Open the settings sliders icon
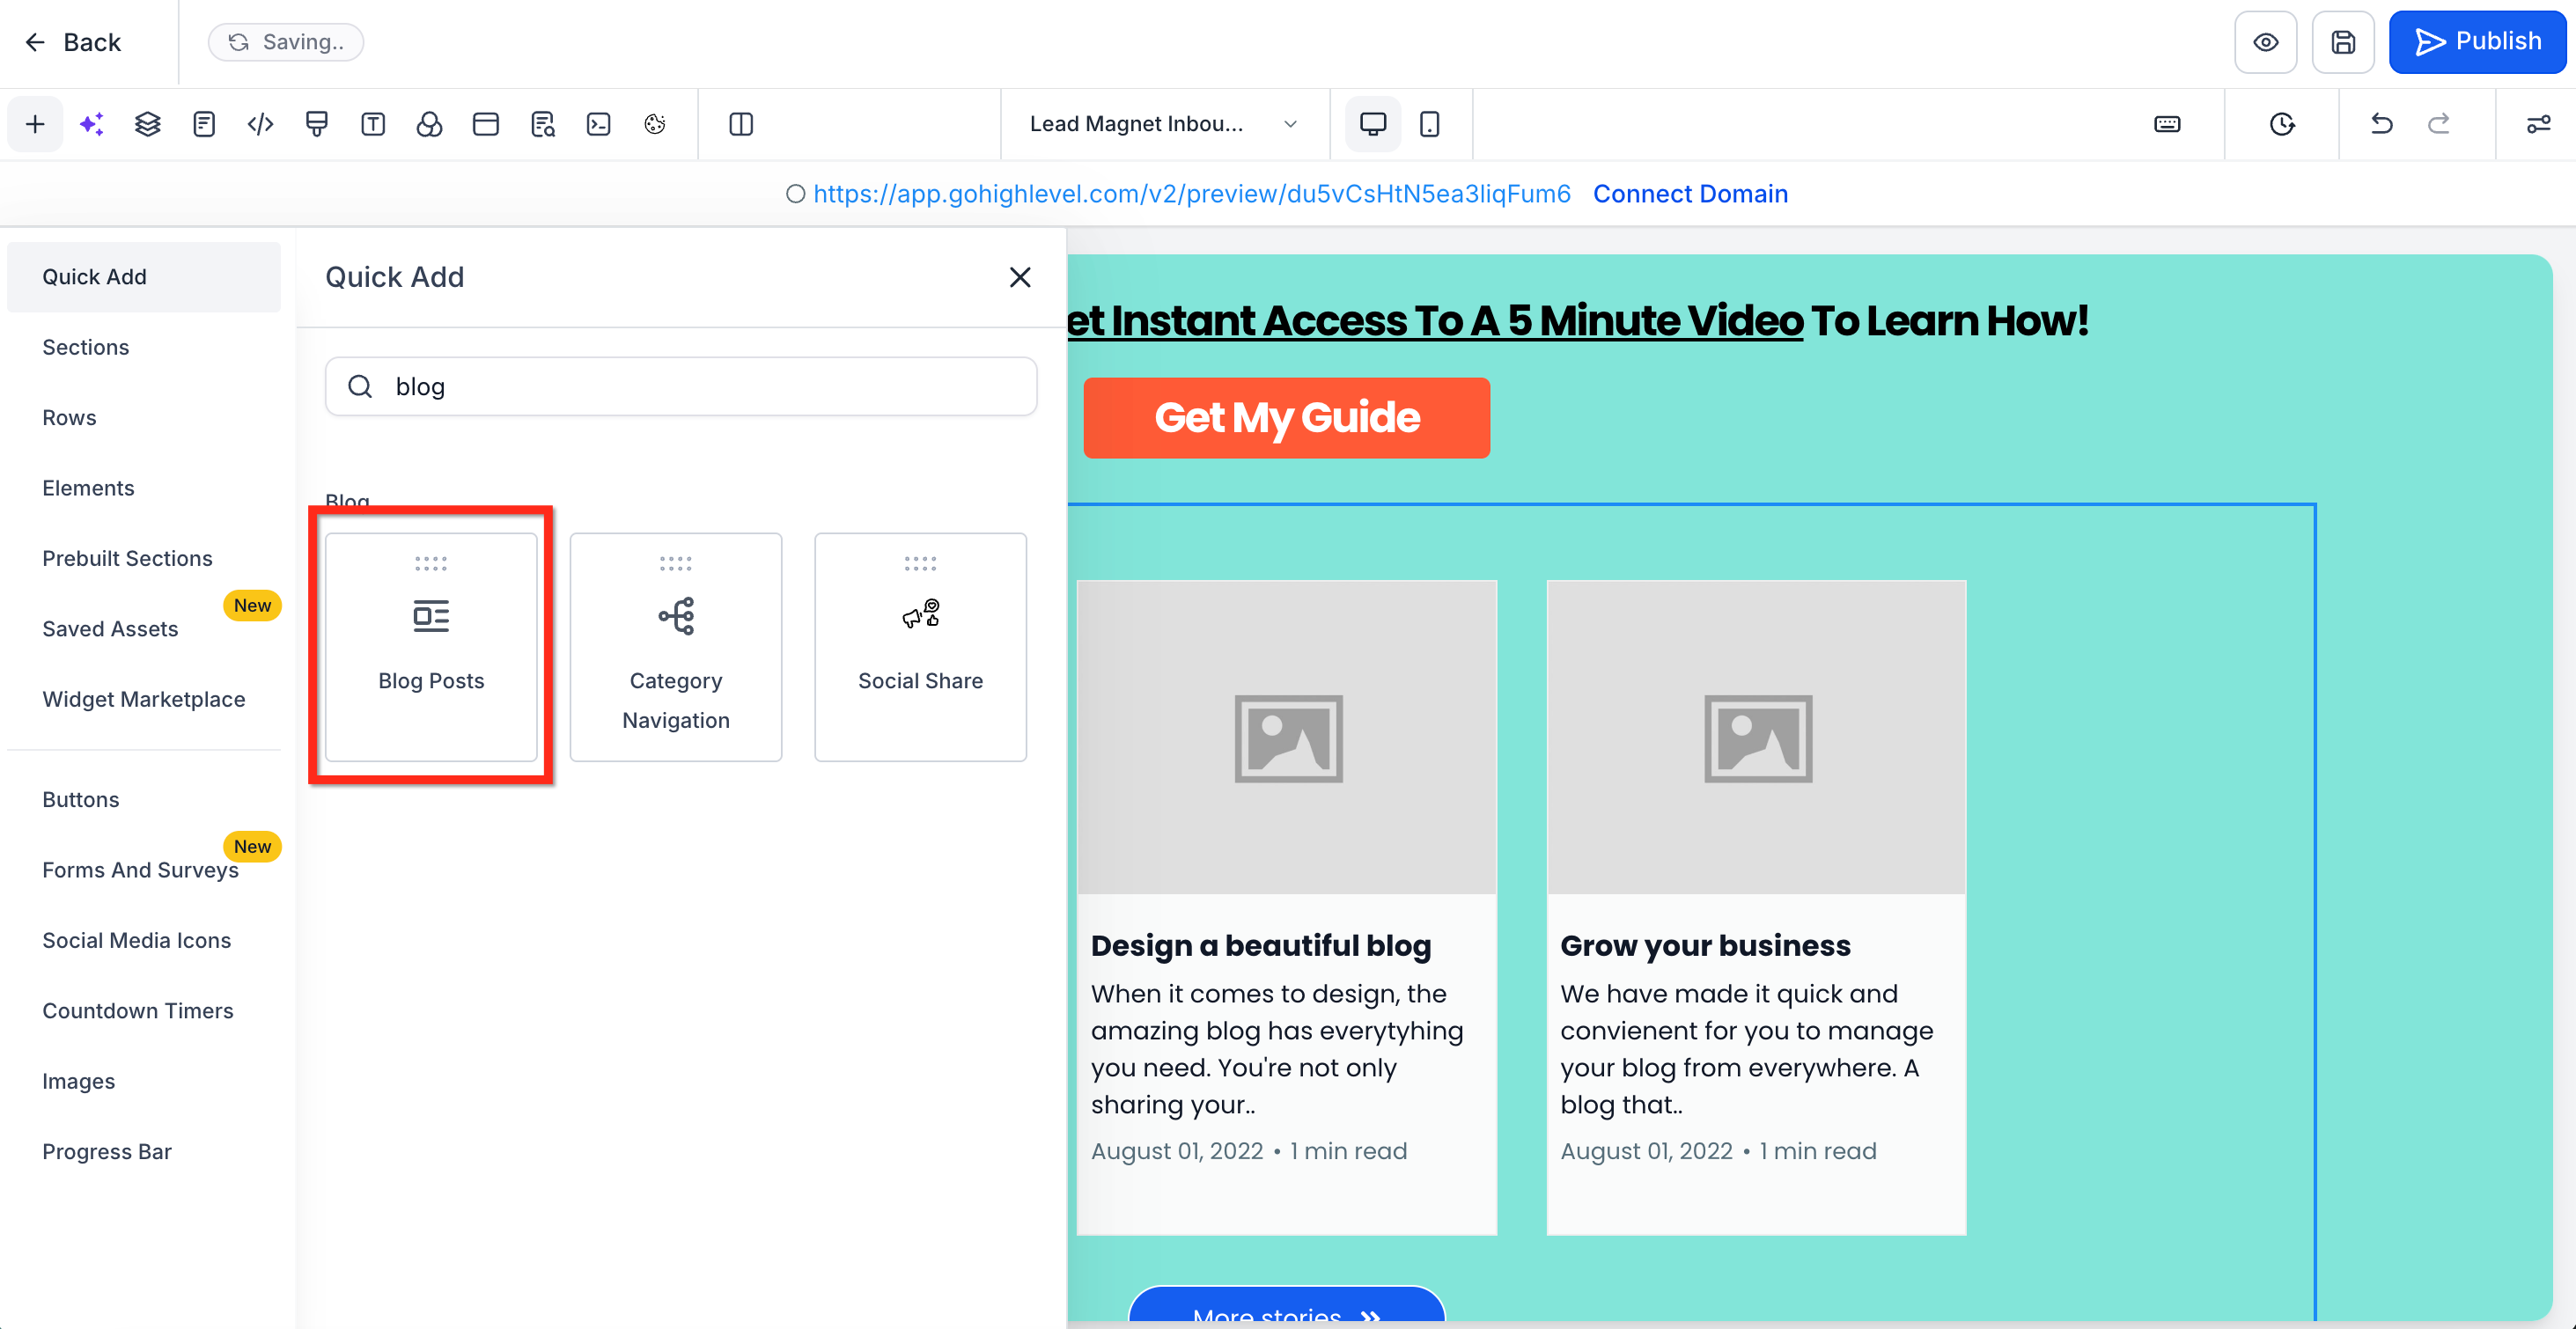 pyautogui.click(x=2538, y=124)
